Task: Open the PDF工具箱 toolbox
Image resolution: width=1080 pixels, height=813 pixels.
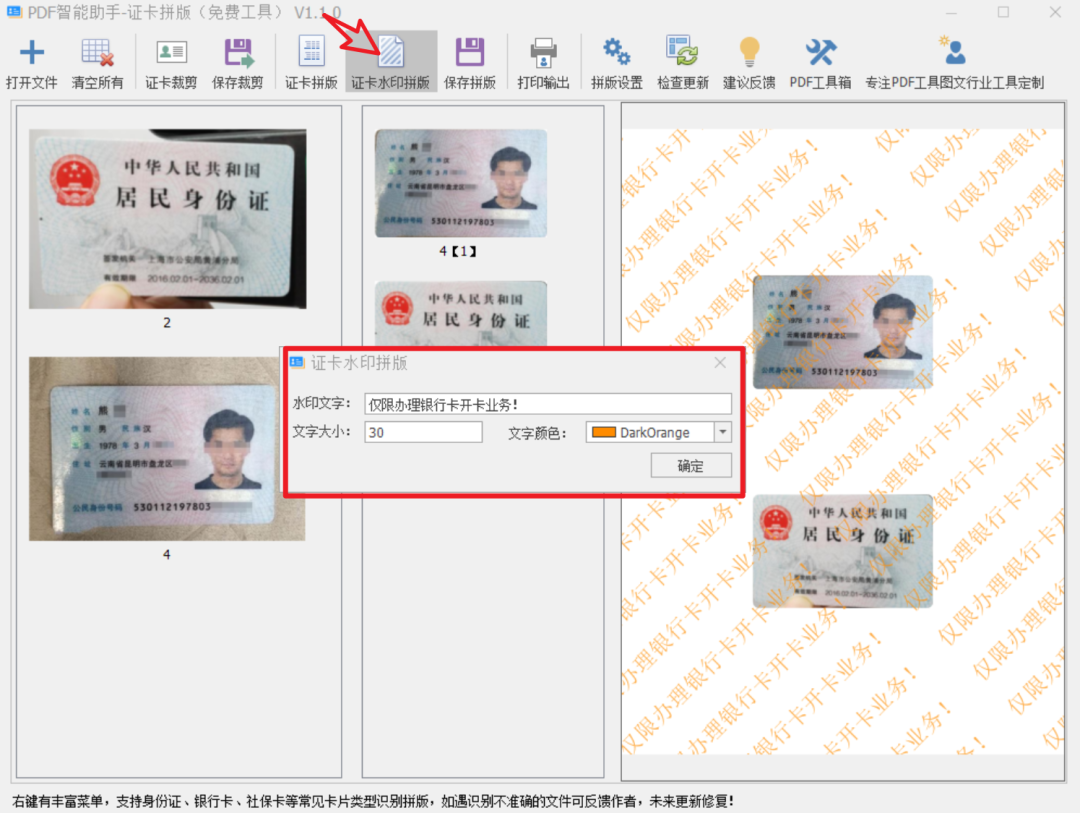Action: click(x=820, y=53)
